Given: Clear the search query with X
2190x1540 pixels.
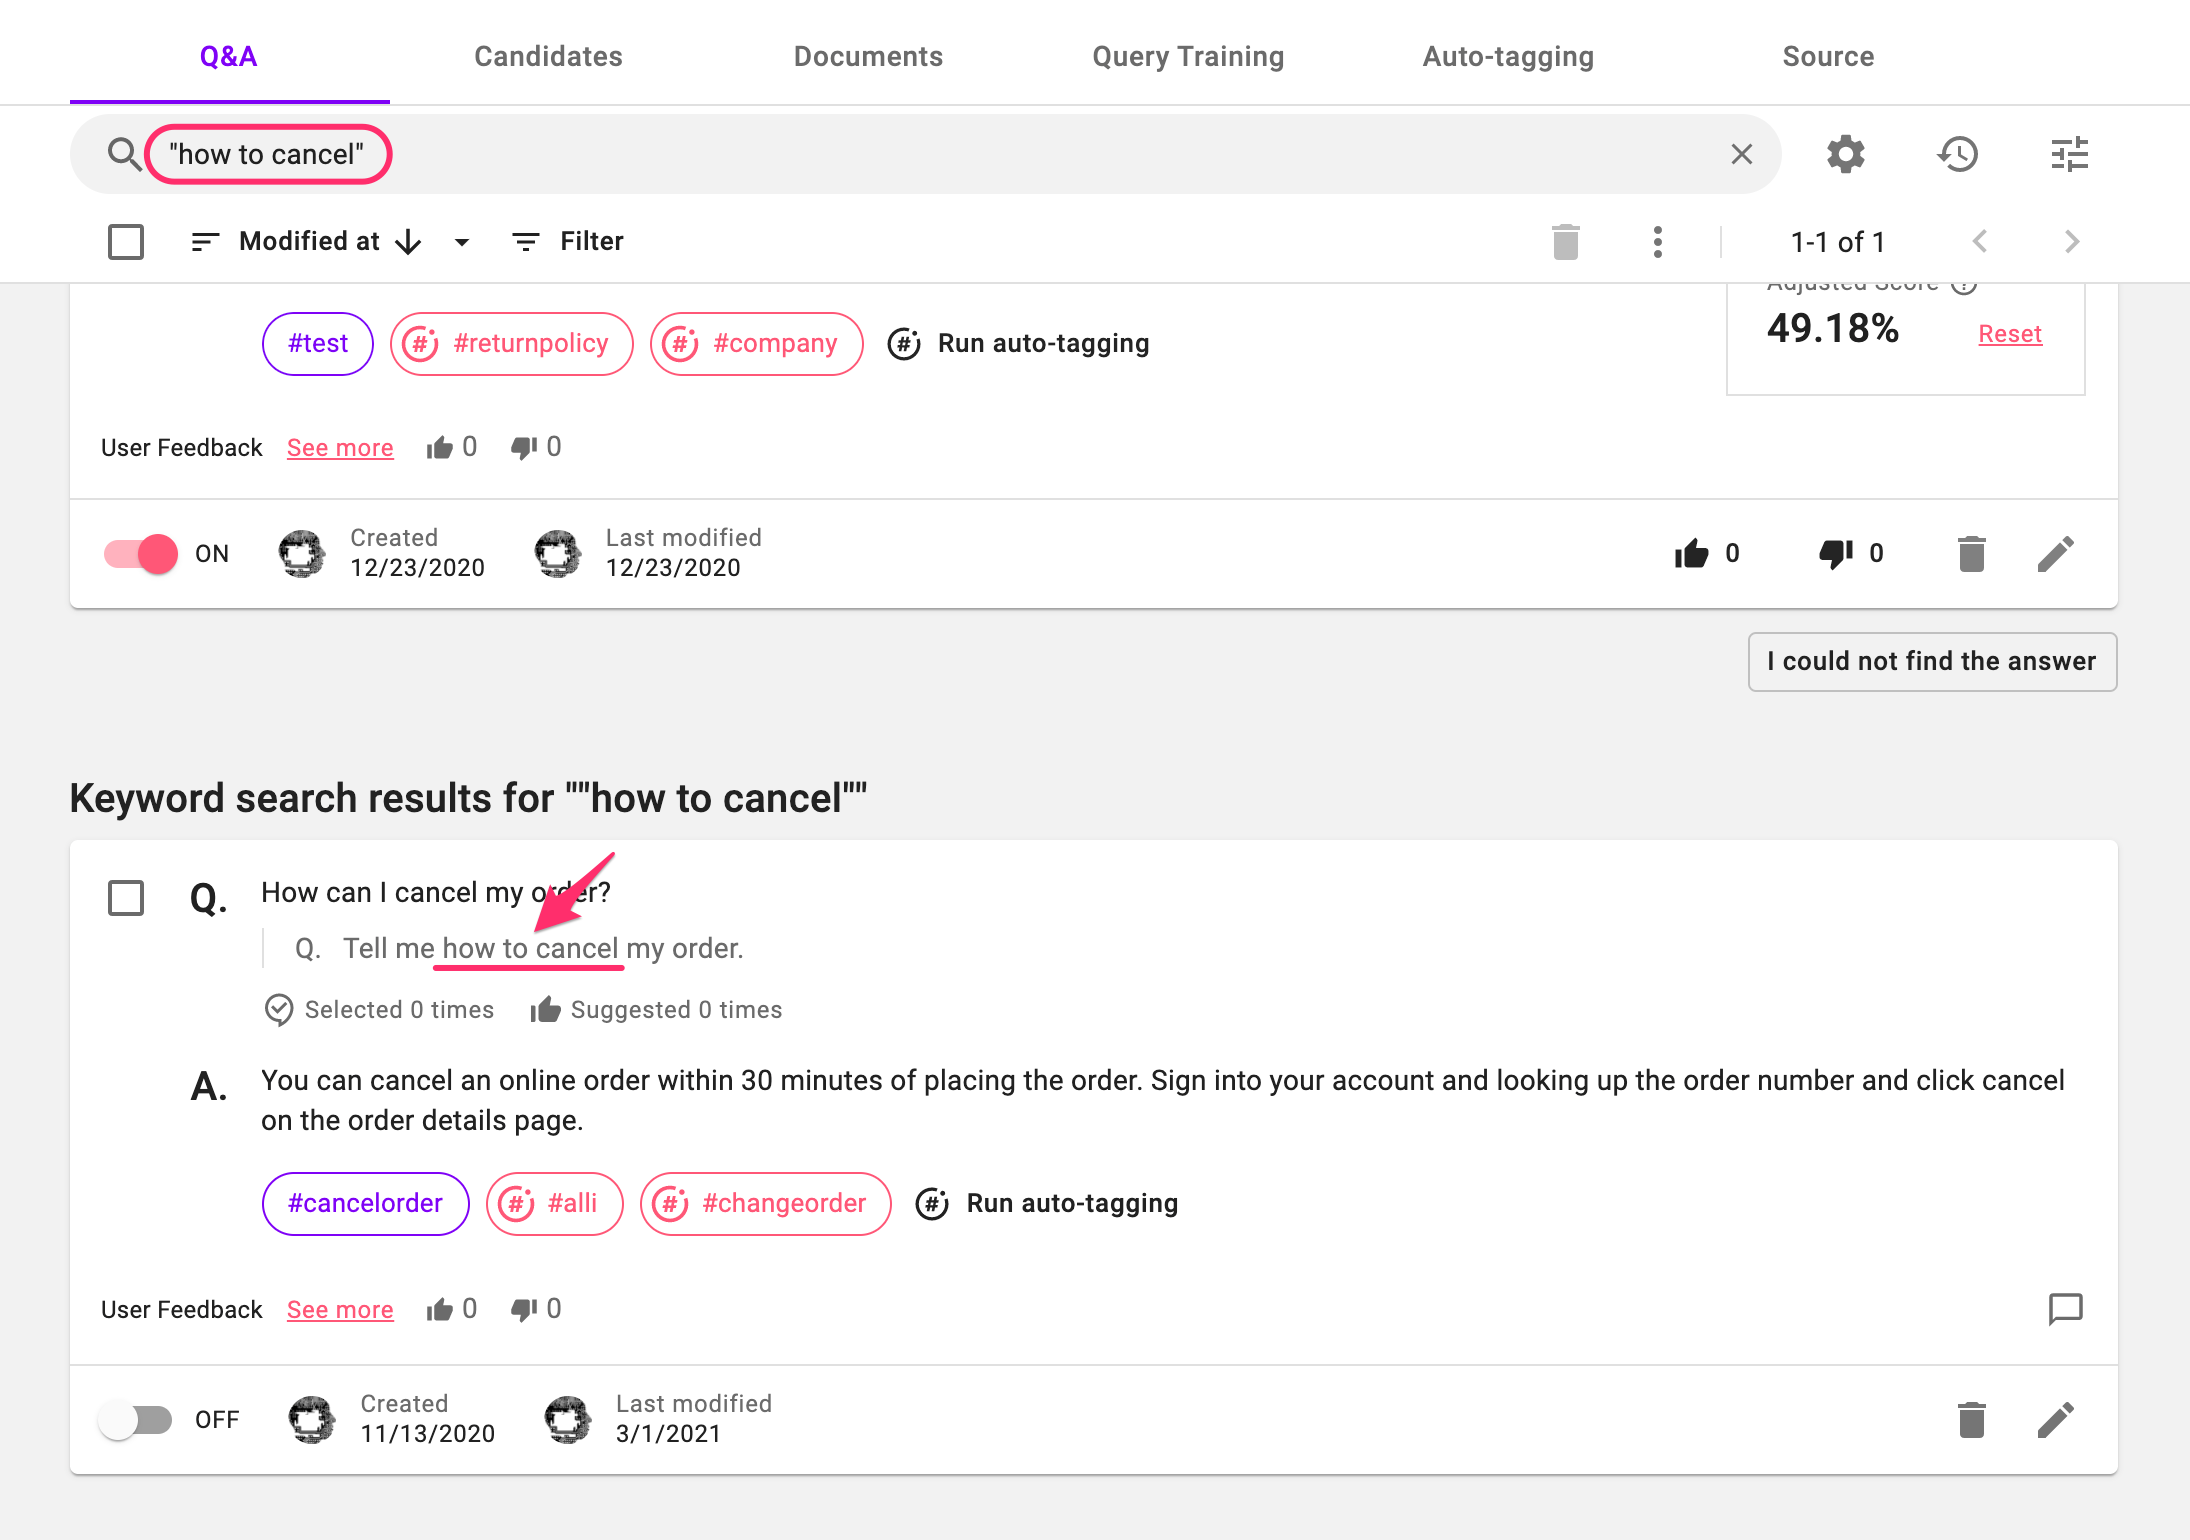Looking at the screenshot, I should tap(1741, 154).
